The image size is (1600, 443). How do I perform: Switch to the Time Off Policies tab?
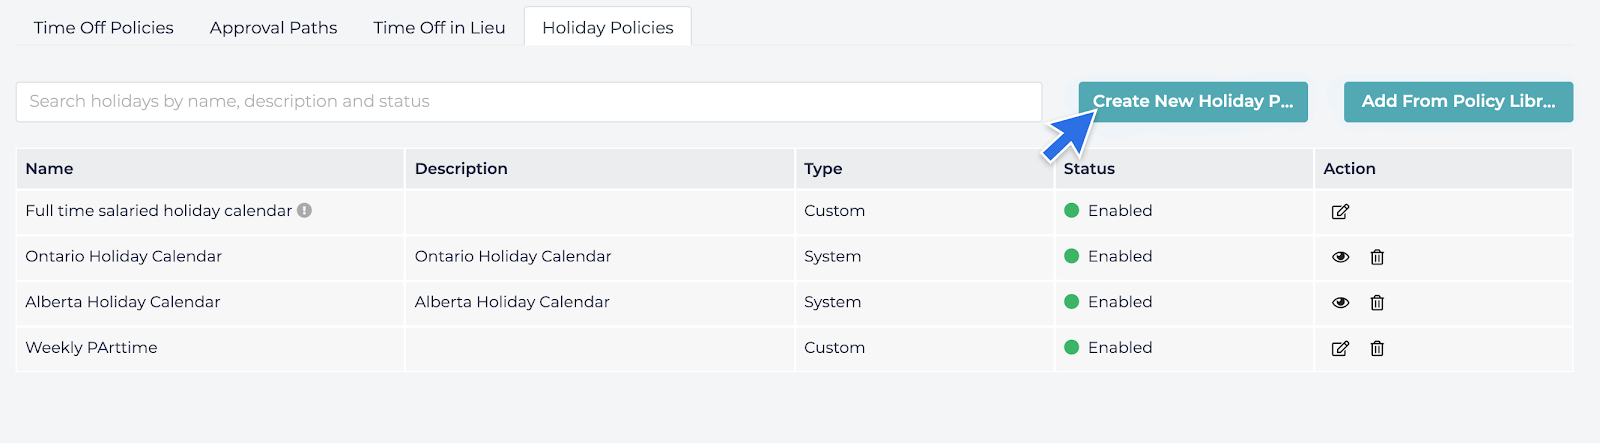(x=104, y=28)
